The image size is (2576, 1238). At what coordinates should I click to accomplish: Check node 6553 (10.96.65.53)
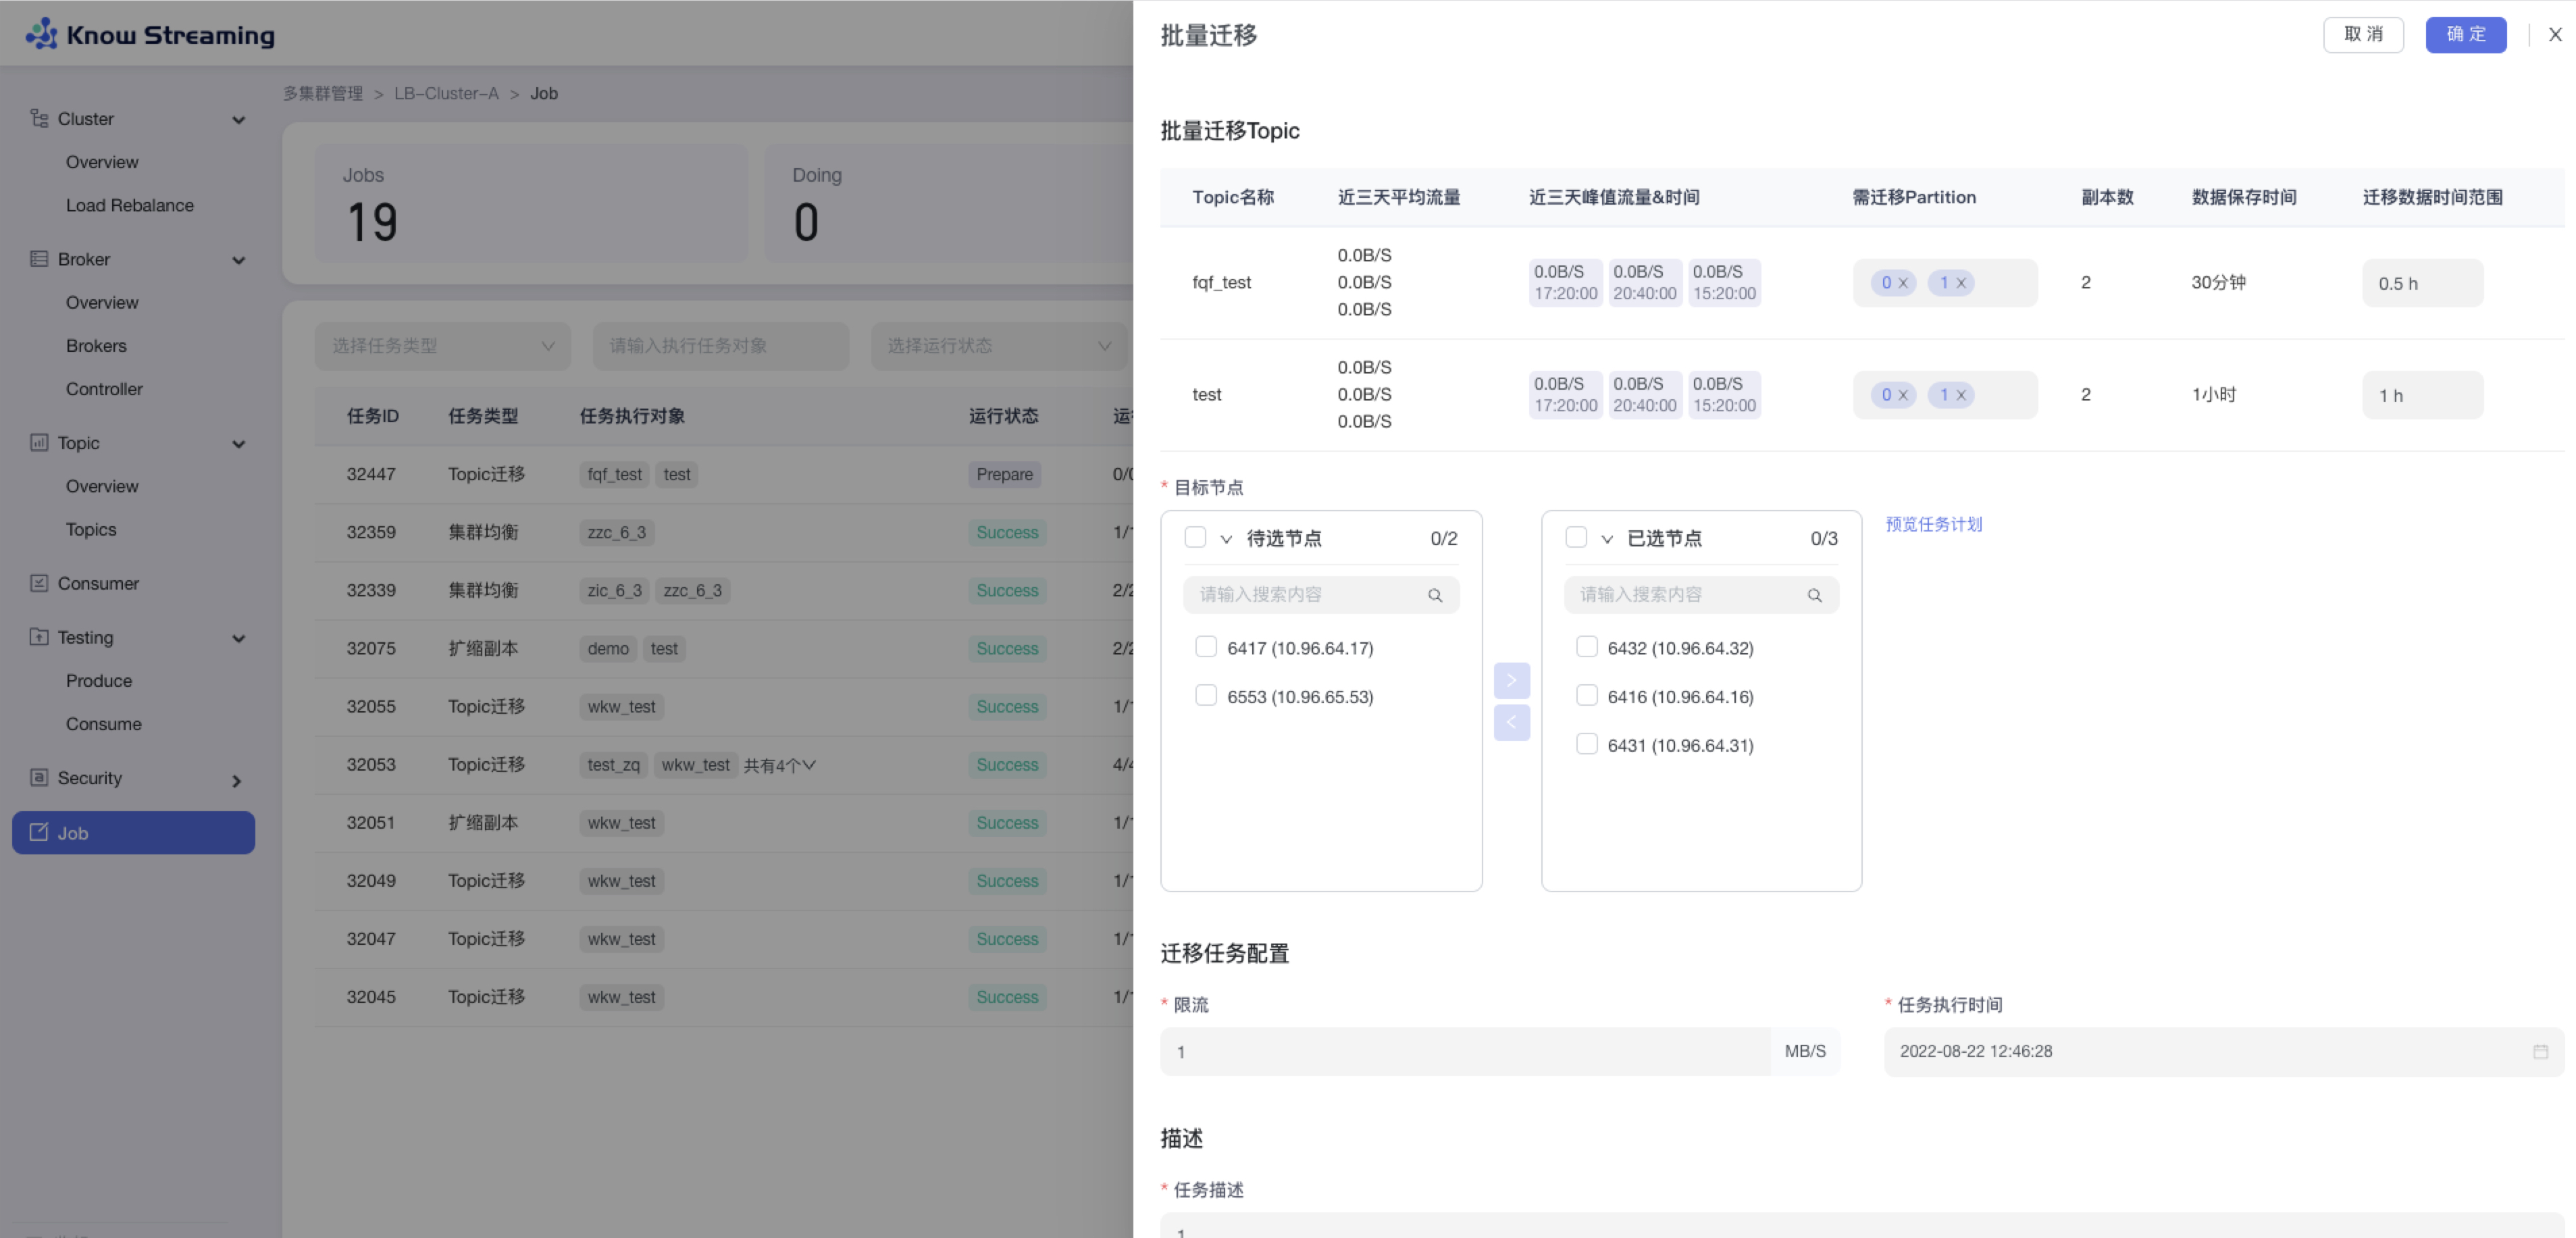(x=1206, y=695)
